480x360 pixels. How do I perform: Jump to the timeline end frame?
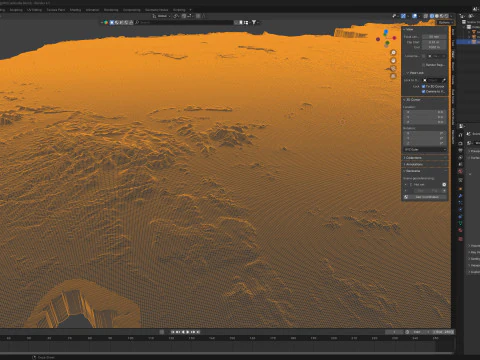pos(198,332)
